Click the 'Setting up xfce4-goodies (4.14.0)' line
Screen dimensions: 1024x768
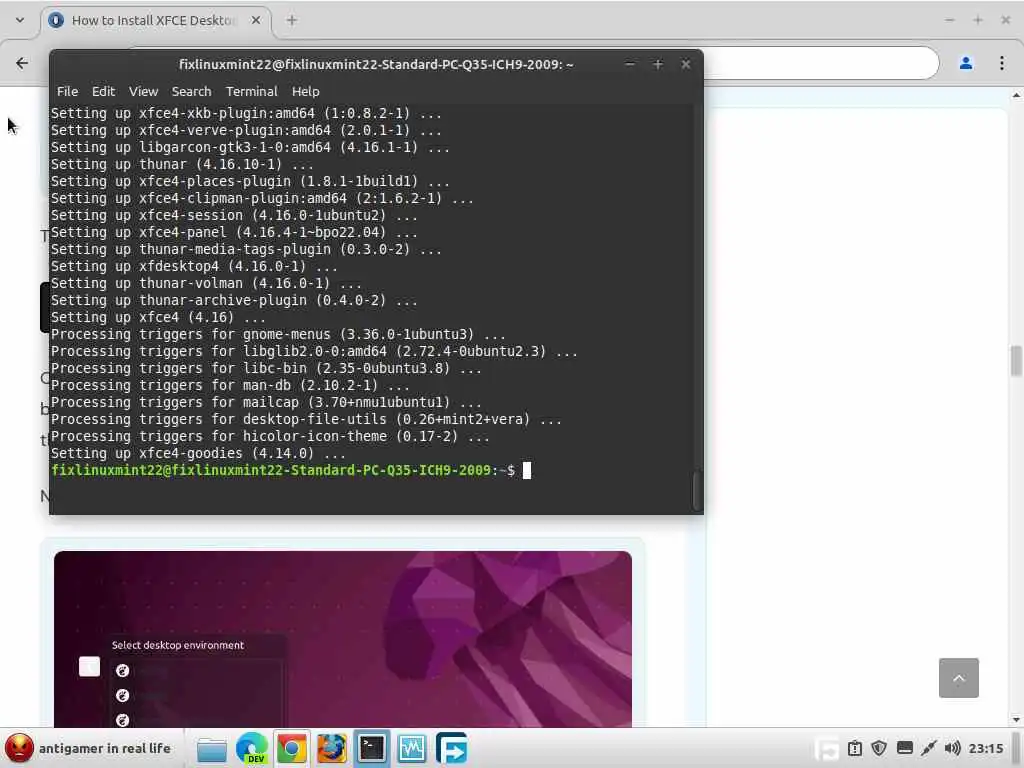tap(199, 453)
